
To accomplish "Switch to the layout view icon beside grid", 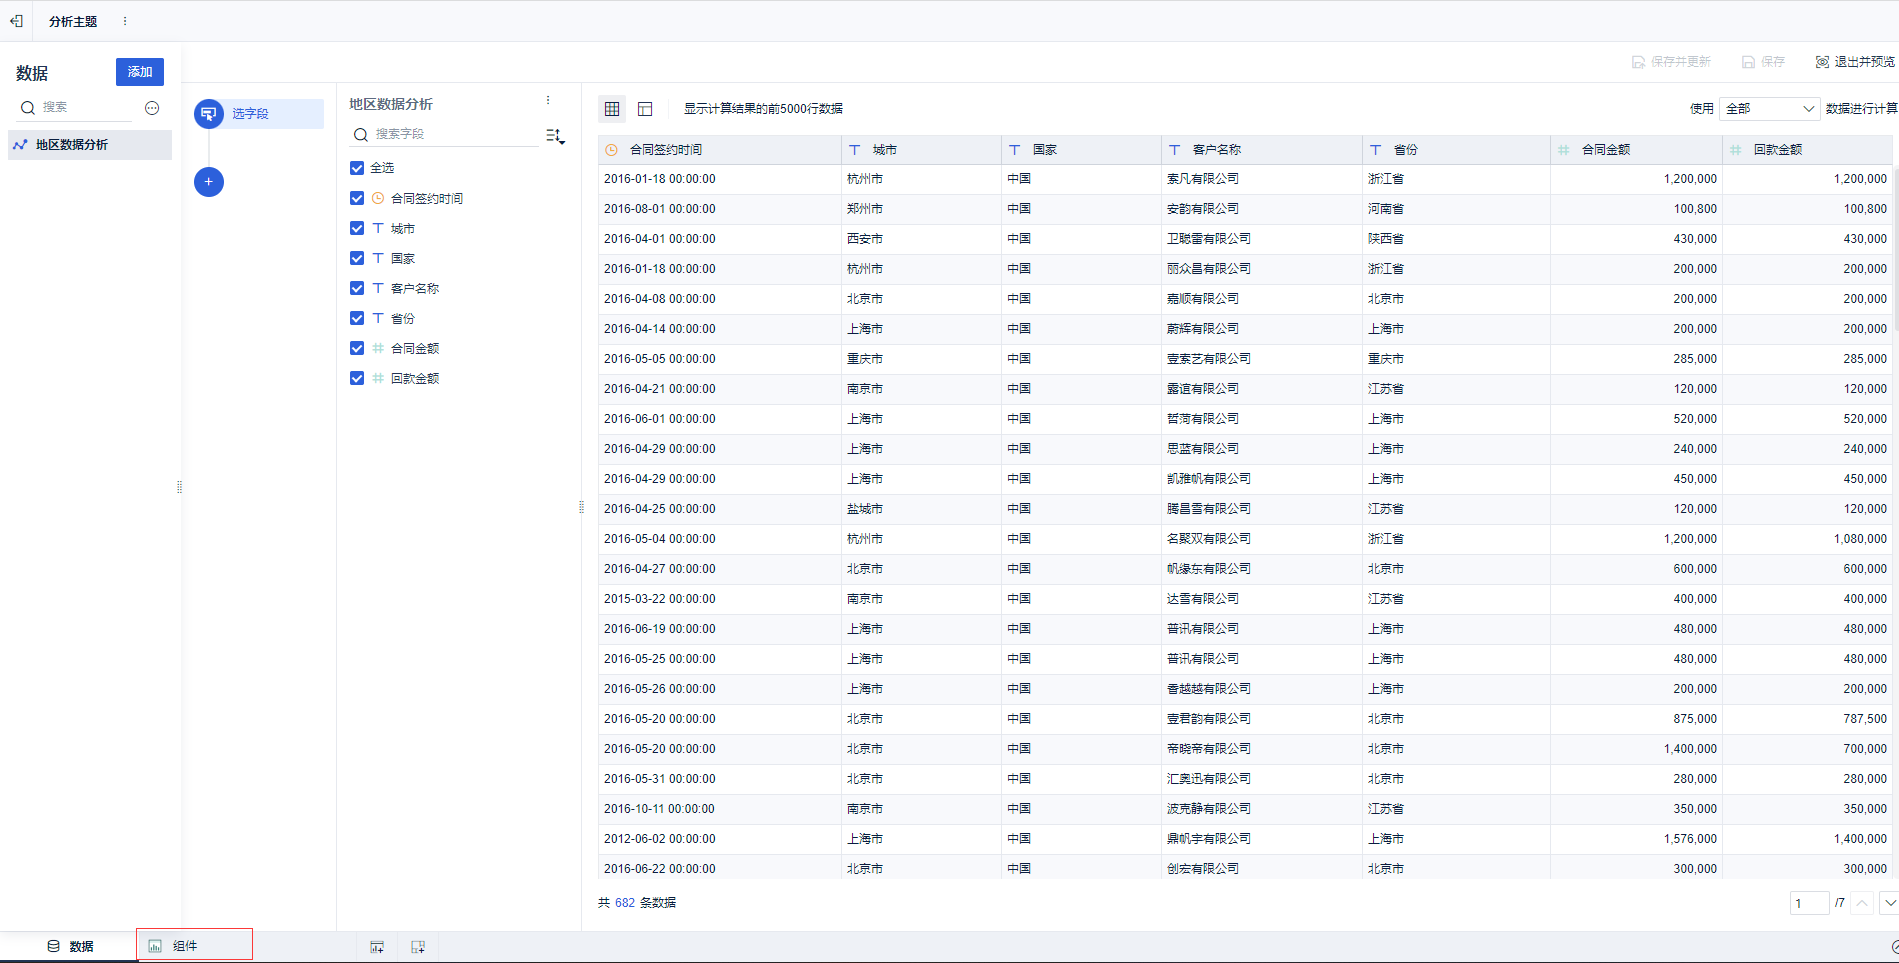I will coord(645,108).
